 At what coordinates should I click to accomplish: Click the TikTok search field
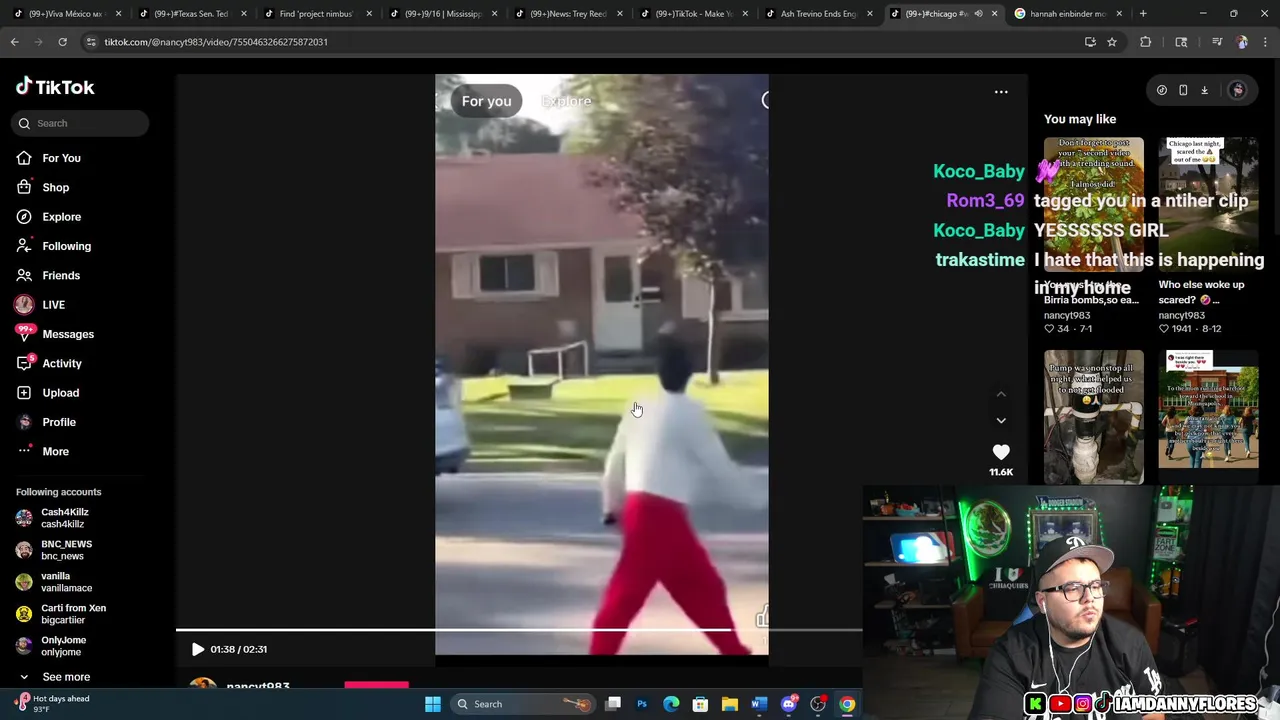pos(82,123)
